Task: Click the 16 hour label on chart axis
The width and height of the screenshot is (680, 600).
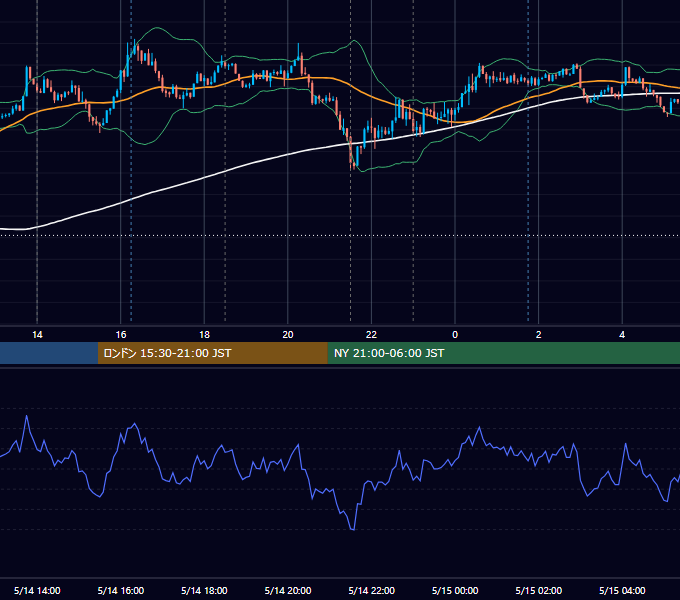Action: [x=121, y=335]
